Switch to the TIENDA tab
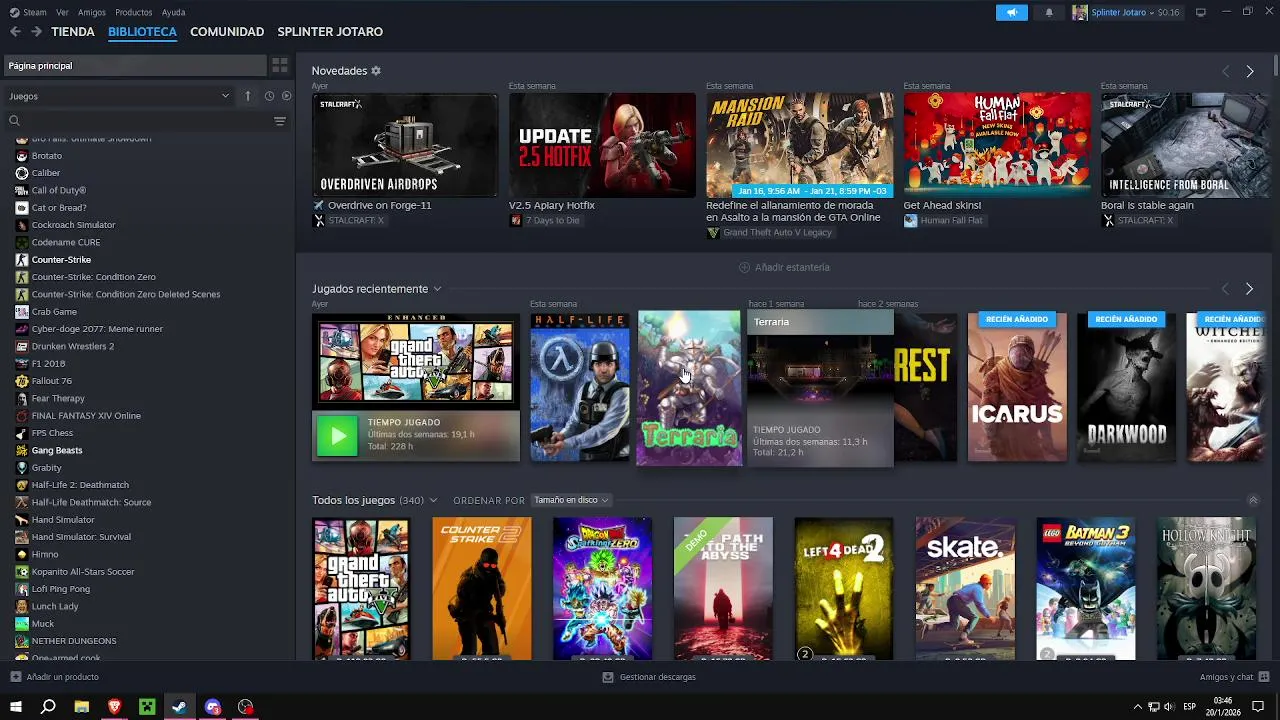Image resolution: width=1280 pixels, height=720 pixels. [x=73, y=32]
